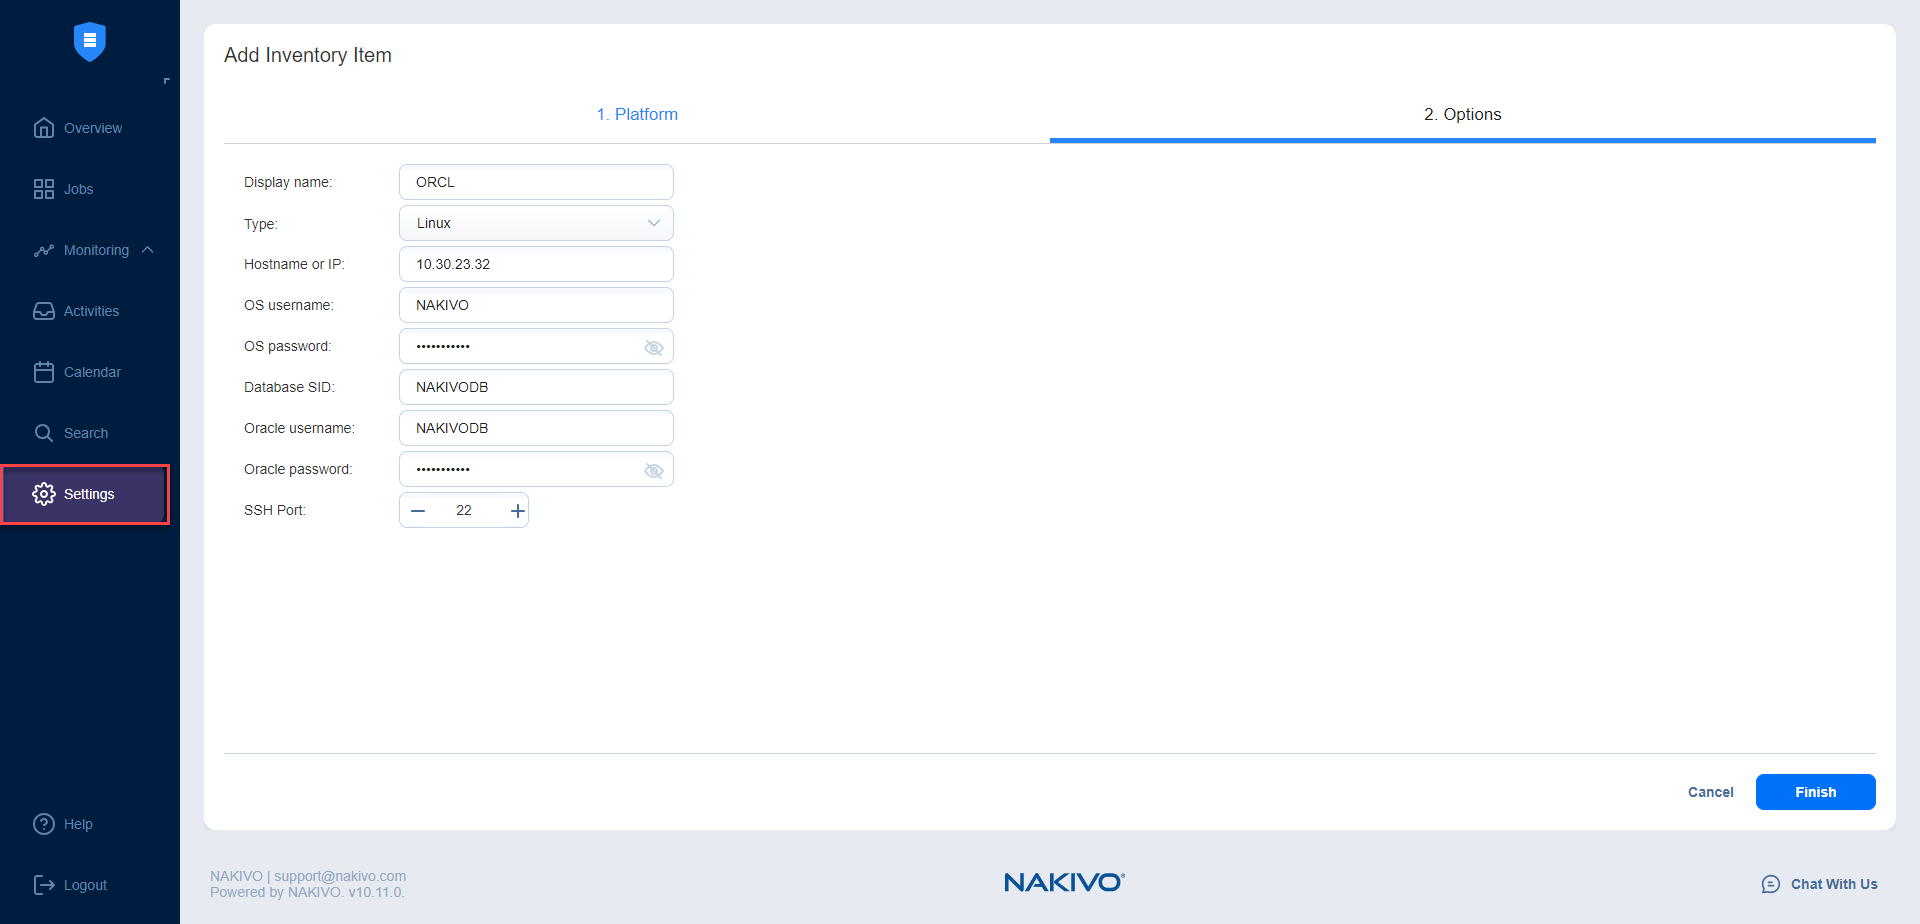The image size is (1920, 924).
Task: Click the Search magnifier icon
Action: tap(44, 433)
